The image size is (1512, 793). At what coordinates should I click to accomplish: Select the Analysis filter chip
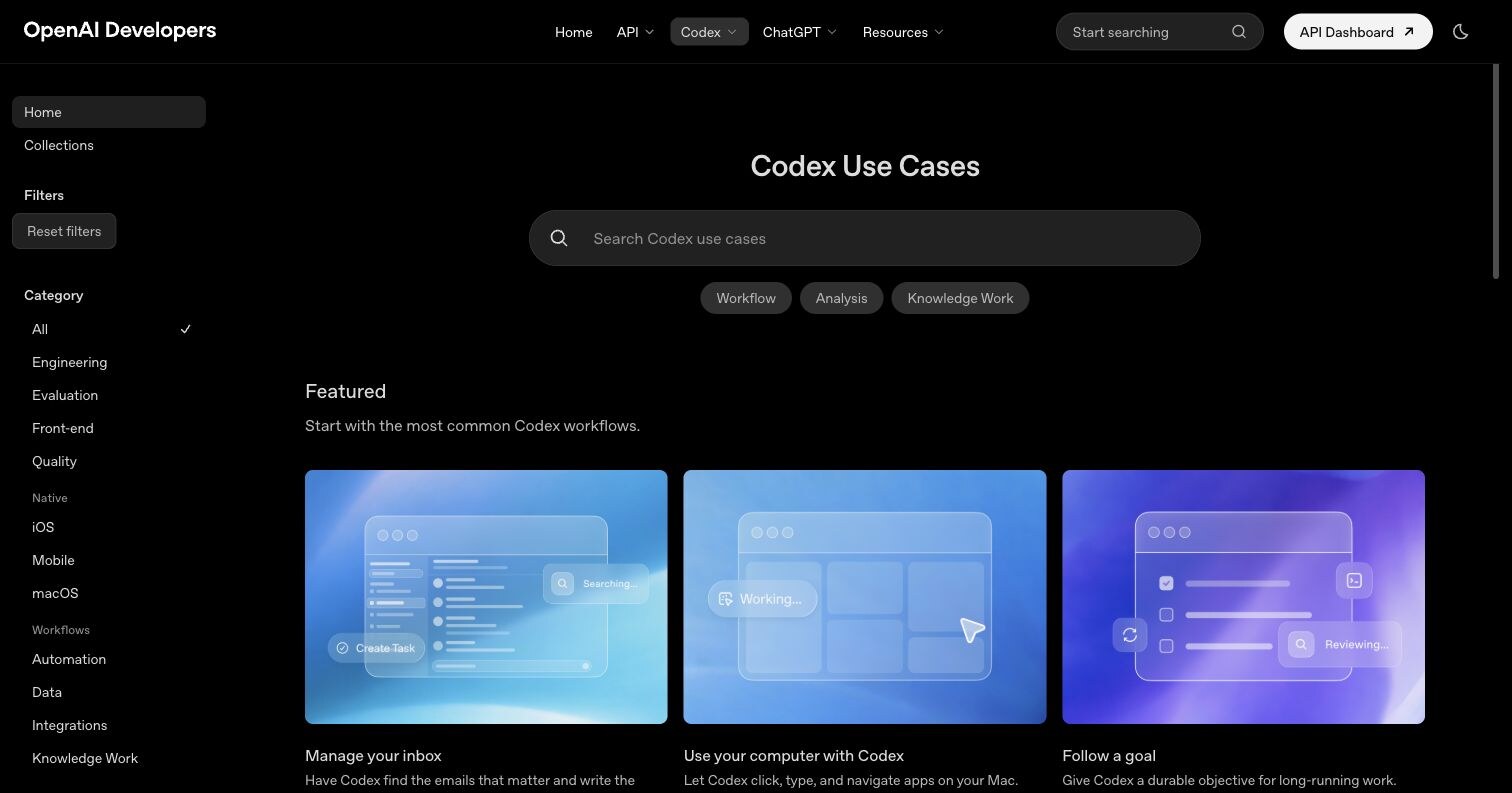[841, 298]
